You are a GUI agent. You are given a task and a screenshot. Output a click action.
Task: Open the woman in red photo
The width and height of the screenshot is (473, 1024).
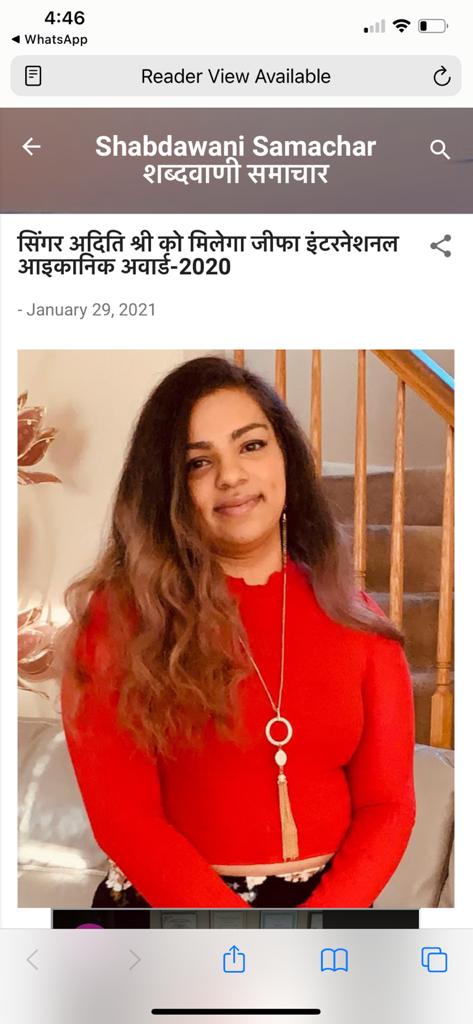pos(236,628)
